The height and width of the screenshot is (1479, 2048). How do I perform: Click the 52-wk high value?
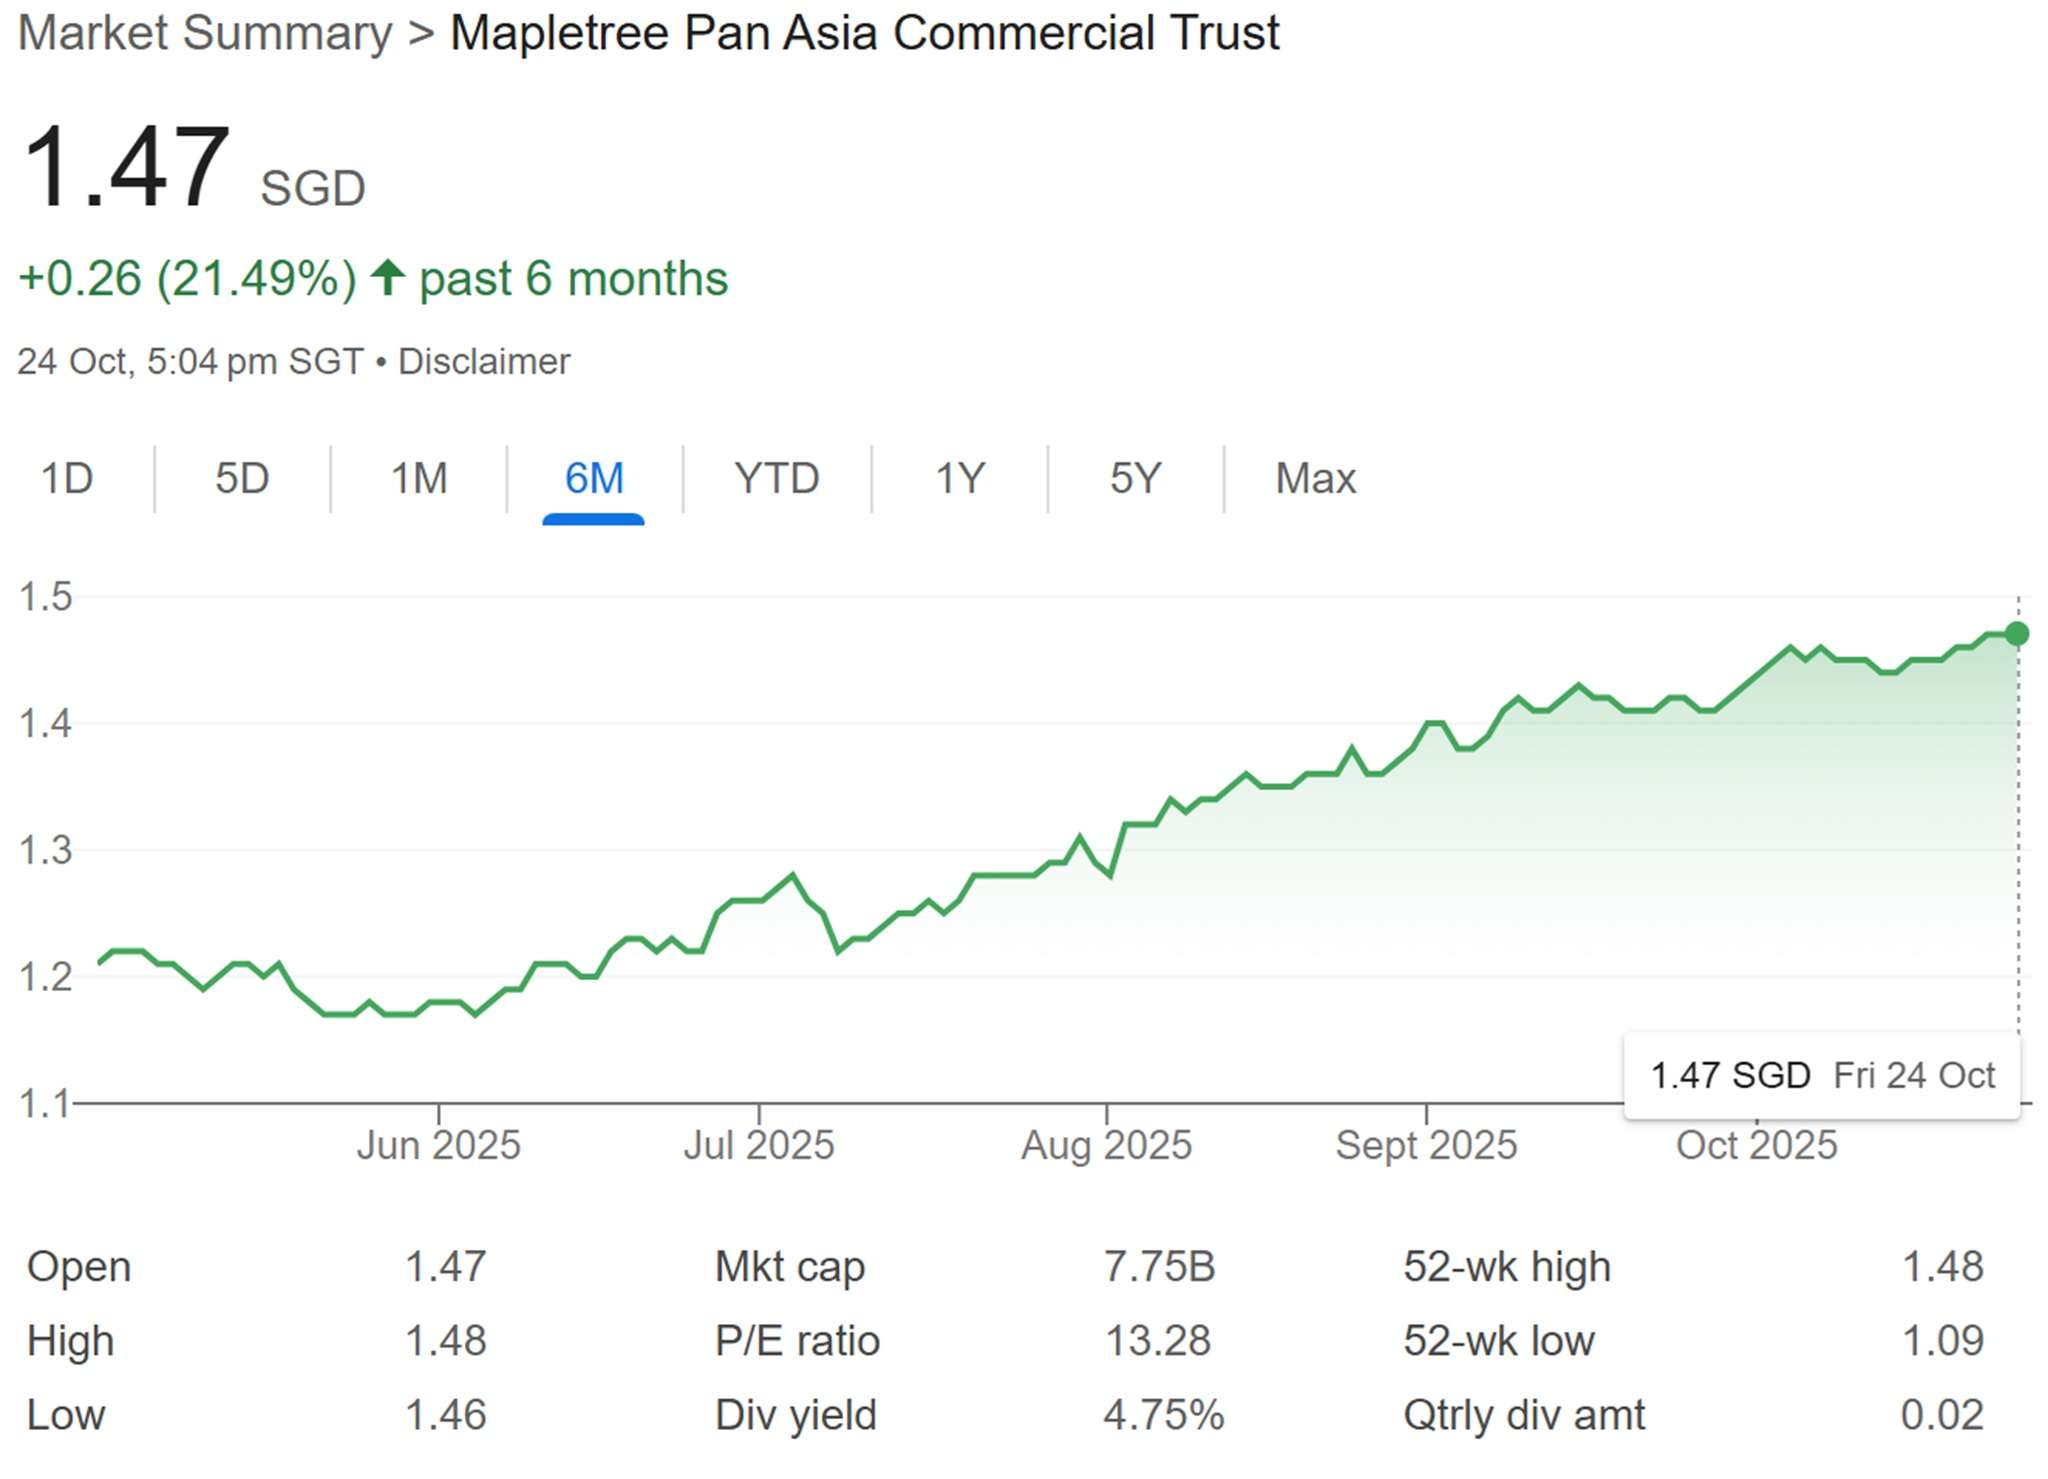click(1942, 1266)
